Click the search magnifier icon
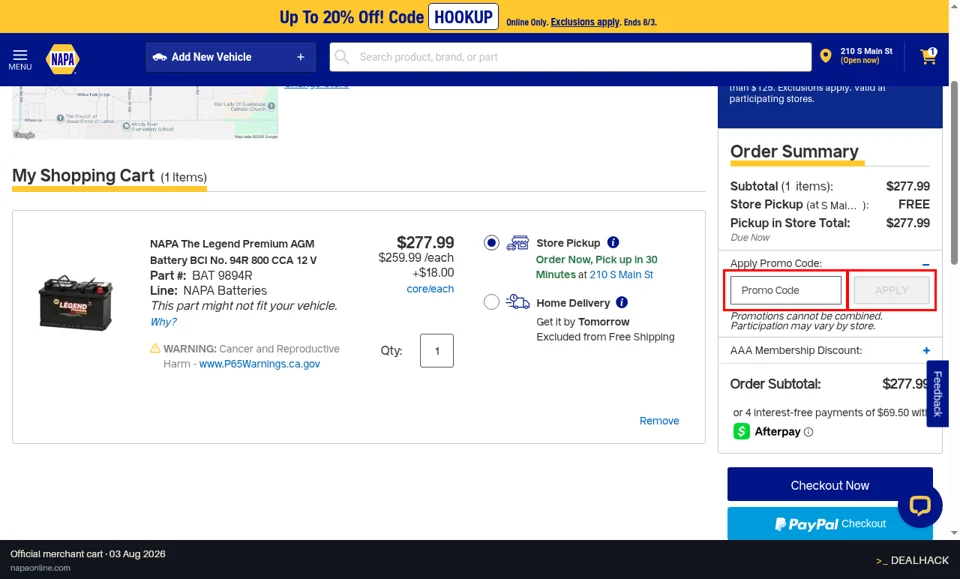This screenshot has width=960, height=579. 342,57
